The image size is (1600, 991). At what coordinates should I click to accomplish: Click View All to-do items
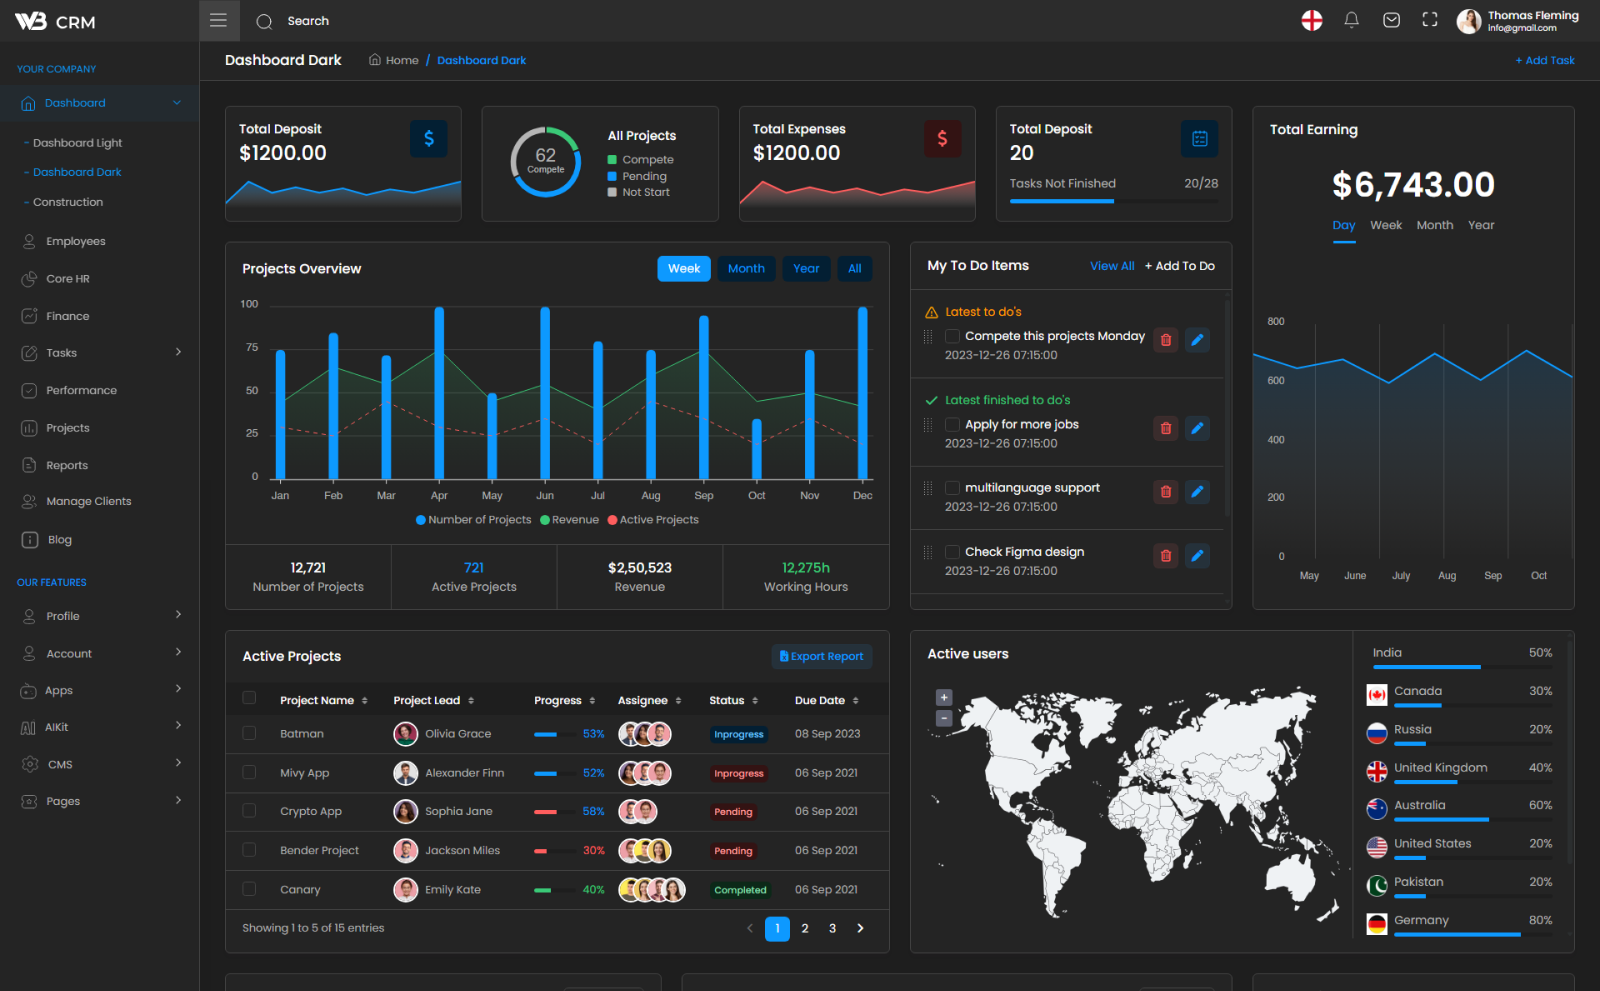coord(1112,266)
